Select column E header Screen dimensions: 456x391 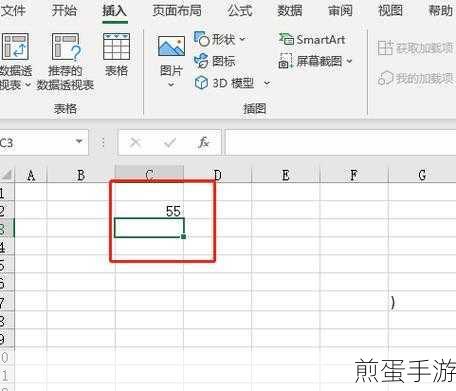click(286, 175)
